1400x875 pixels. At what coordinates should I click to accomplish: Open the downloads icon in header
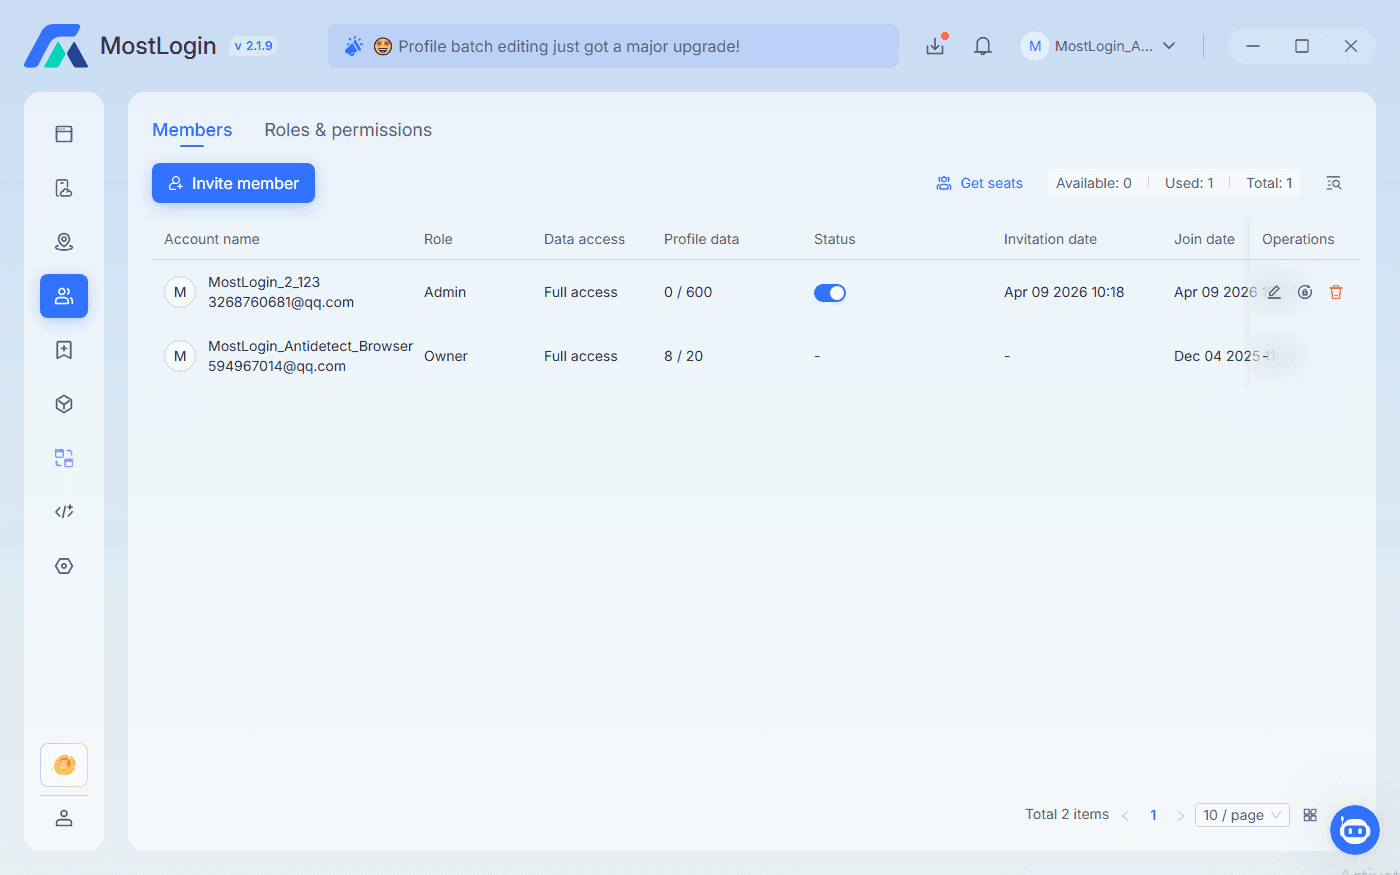pyautogui.click(x=935, y=46)
